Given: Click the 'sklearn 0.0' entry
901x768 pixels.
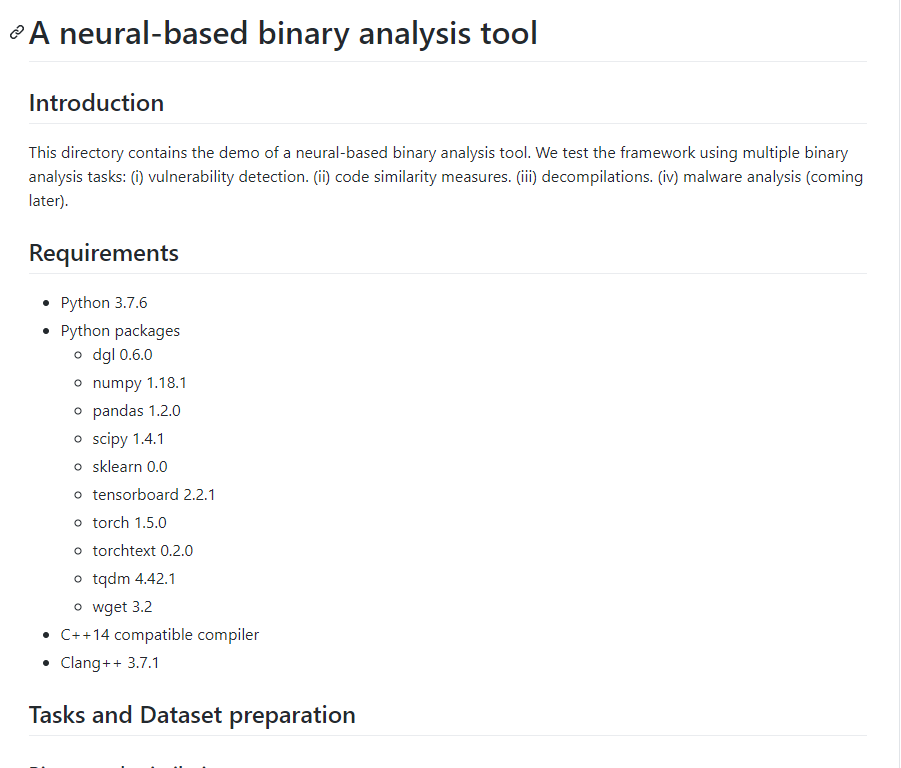Looking at the screenshot, I should point(130,466).
